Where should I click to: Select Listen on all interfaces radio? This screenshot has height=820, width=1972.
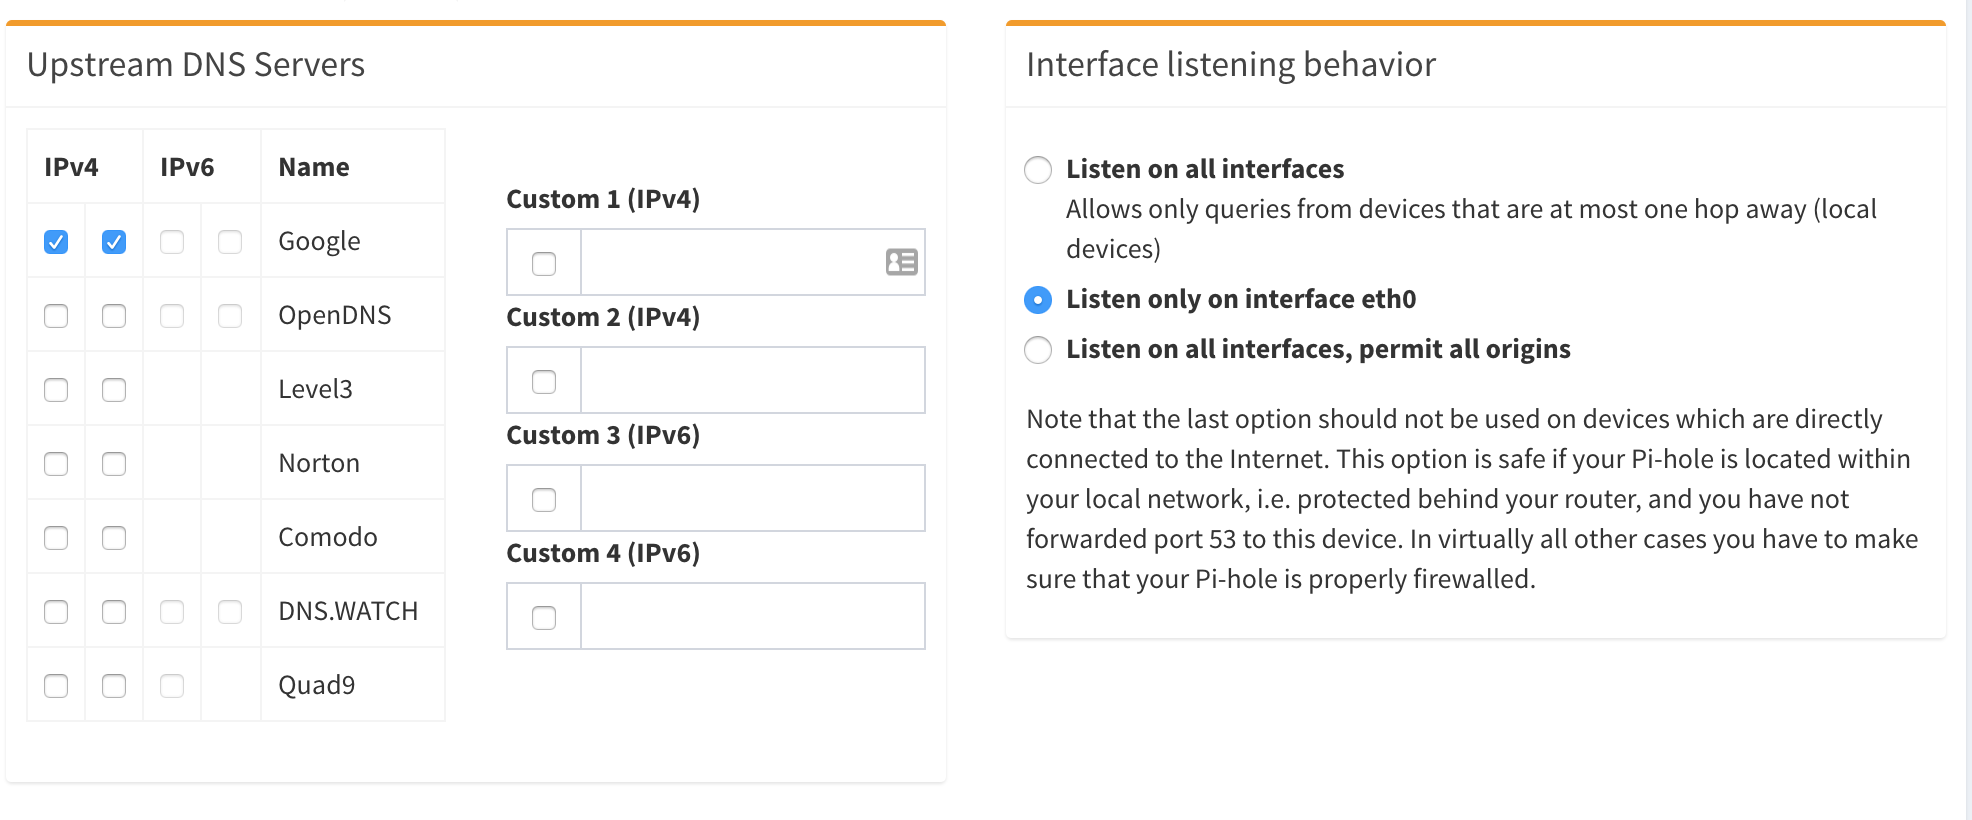pyautogui.click(x=1038, y=170)
